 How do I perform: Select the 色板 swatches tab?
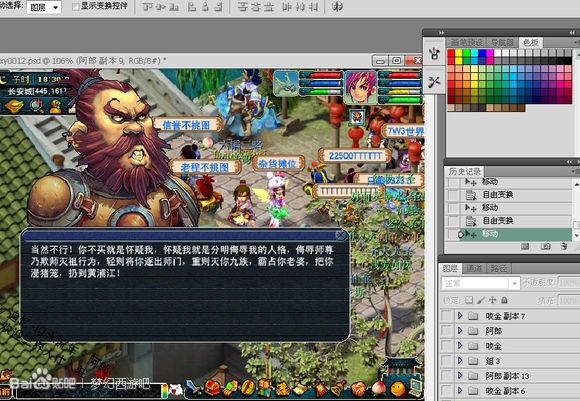pyautogui.click(x=530, y=43)
